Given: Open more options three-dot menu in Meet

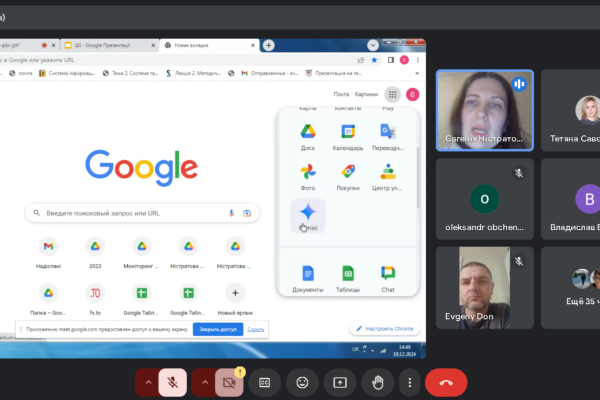Looking at the screenshot, I should 410,382.
